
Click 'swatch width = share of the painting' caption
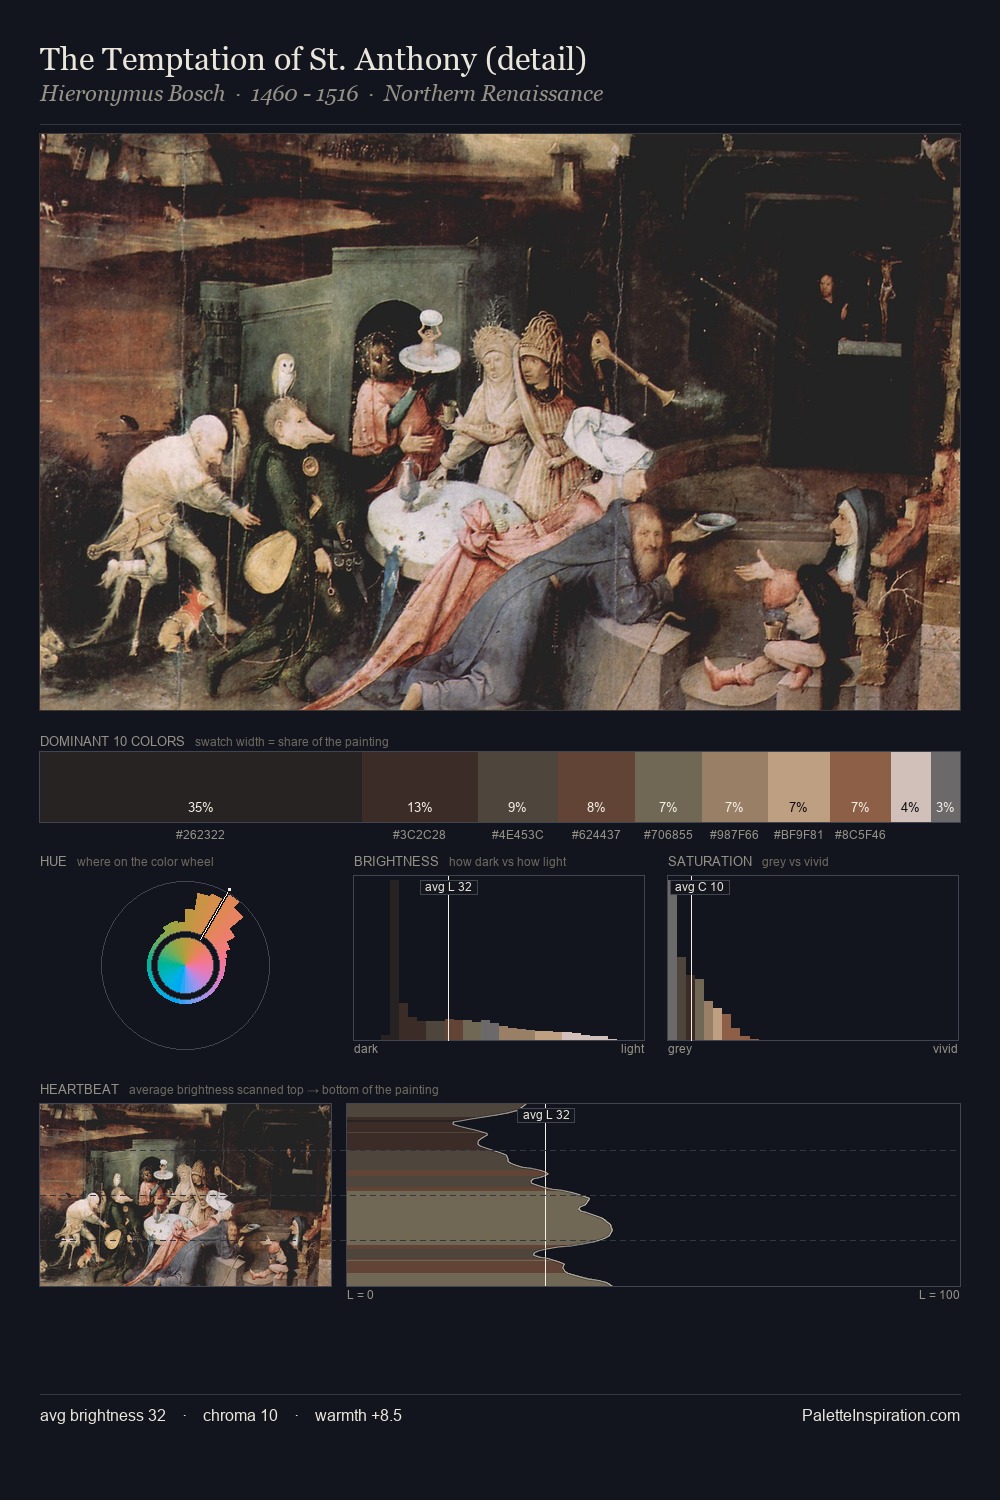292,742
